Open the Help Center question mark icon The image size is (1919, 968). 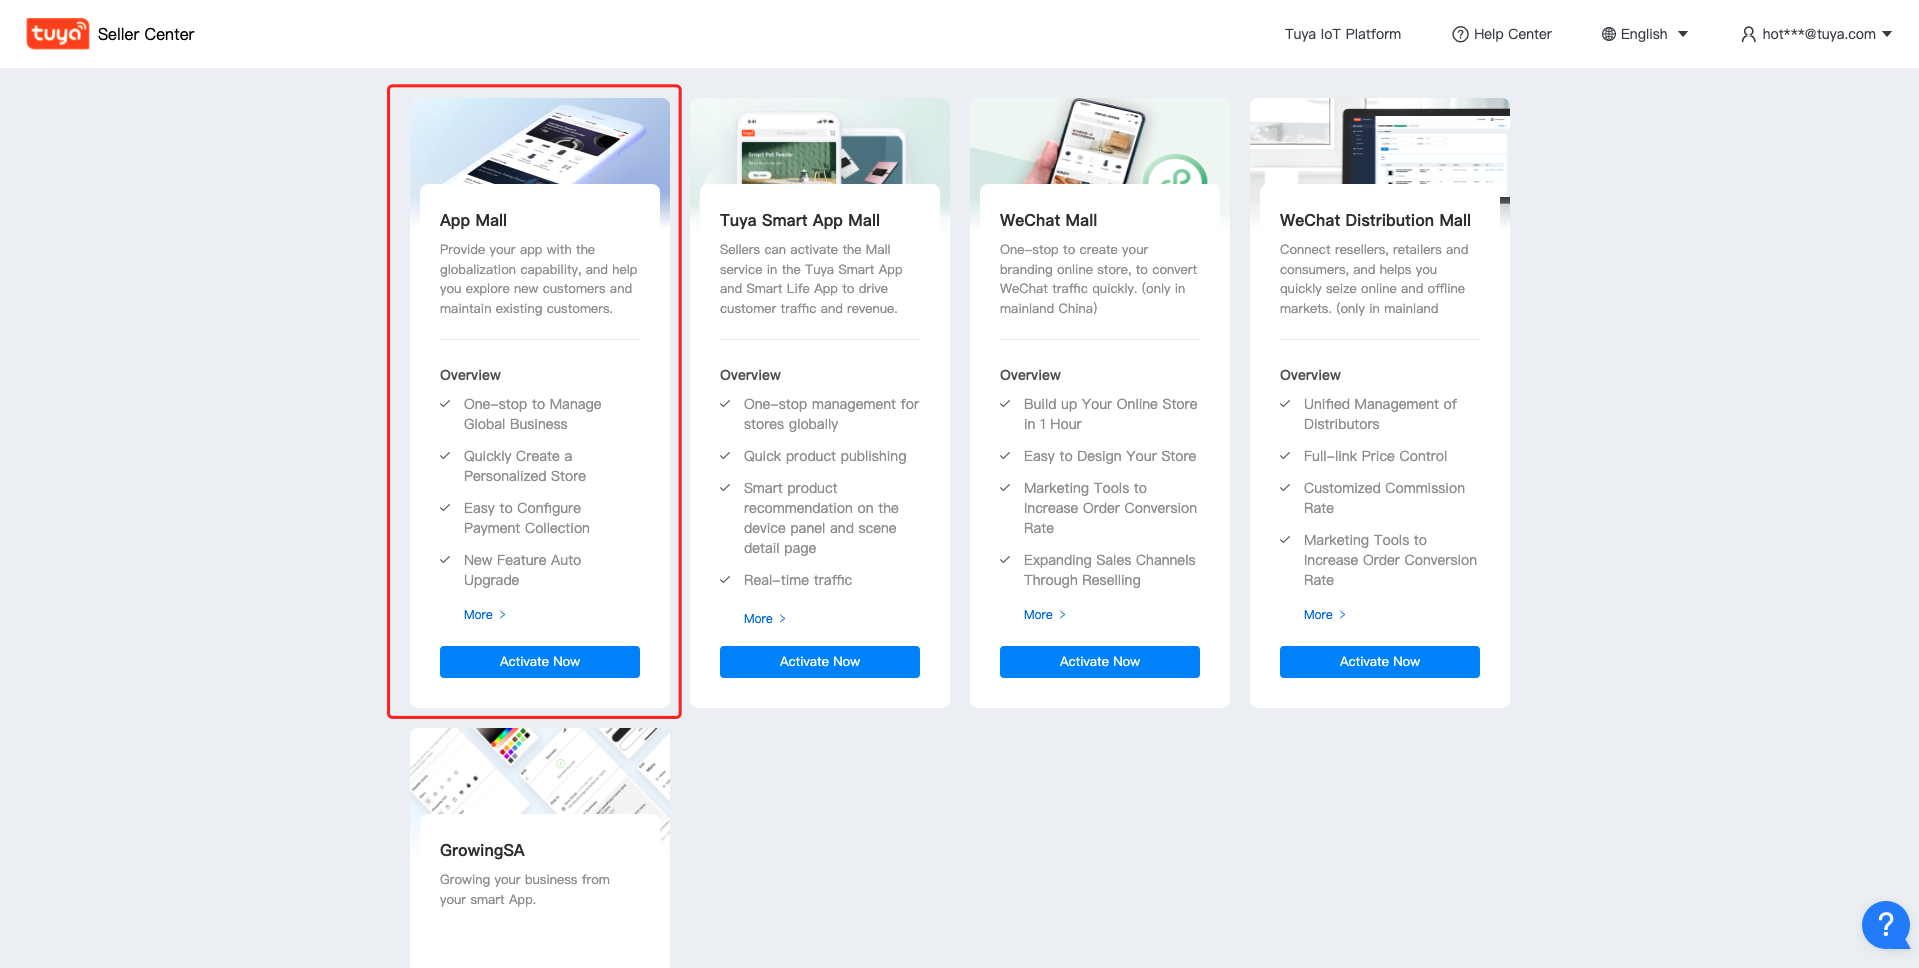[1460, 33]
